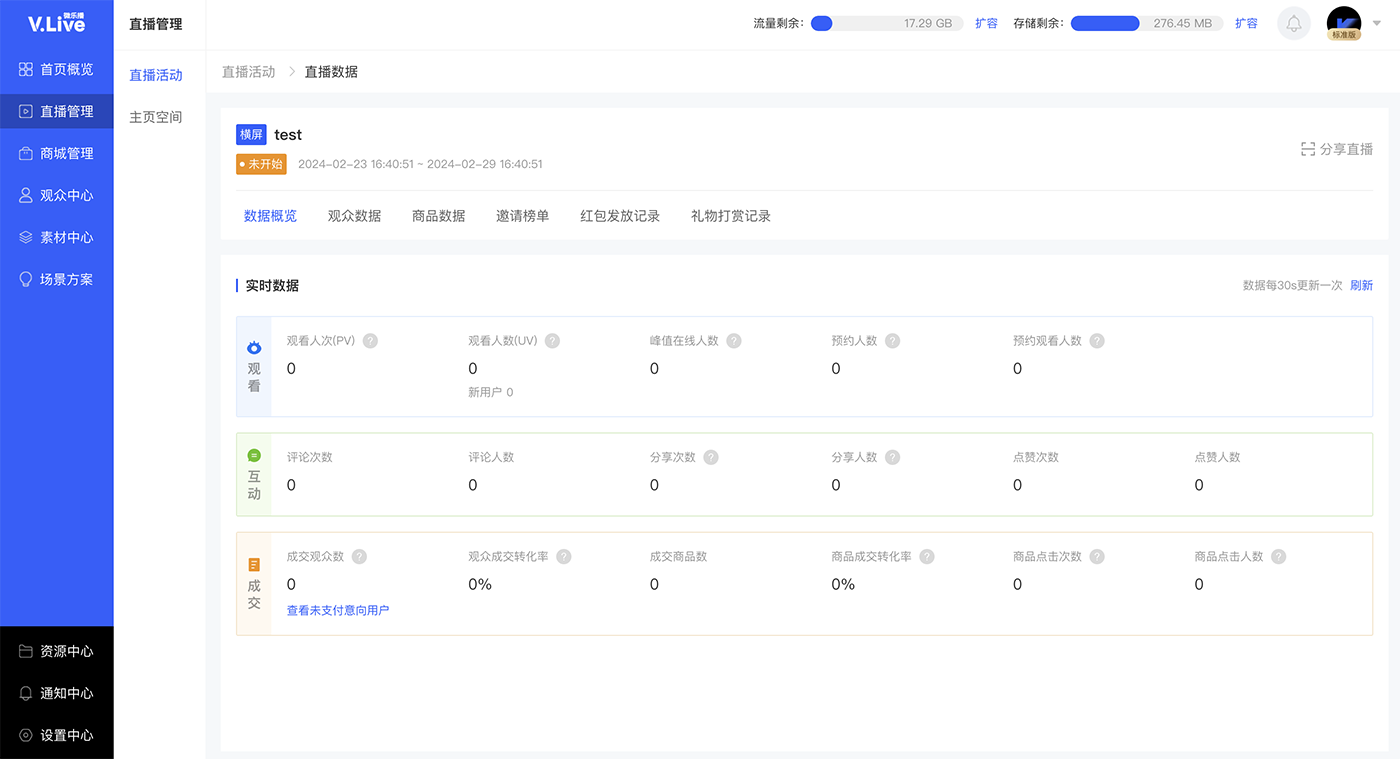Click the 流量剩余 progress bar
This screenshot has width=1400, height=759.
coord(887,23)
